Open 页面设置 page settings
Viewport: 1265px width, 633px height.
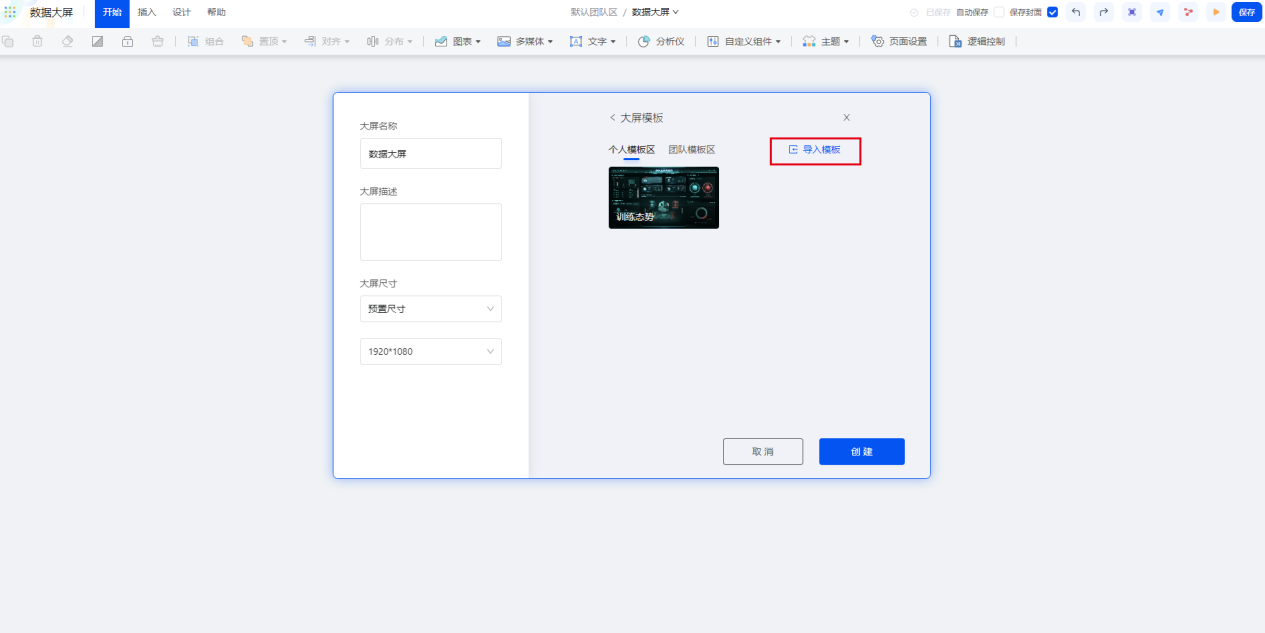point(899,42)
